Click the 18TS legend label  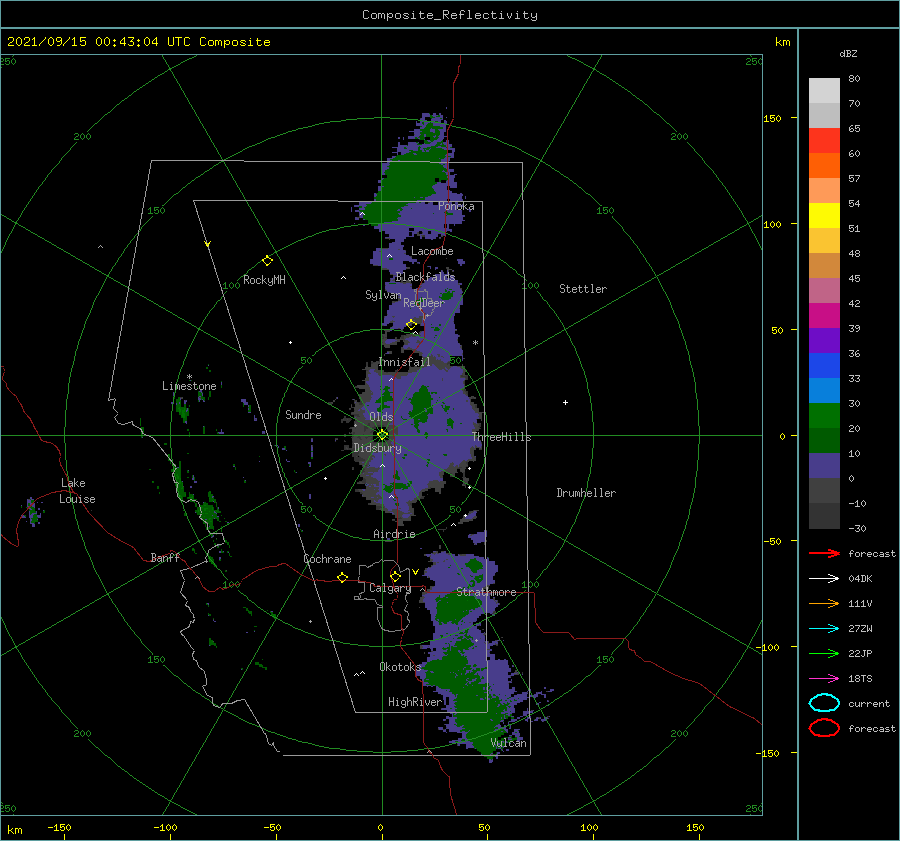pos(860,678)
